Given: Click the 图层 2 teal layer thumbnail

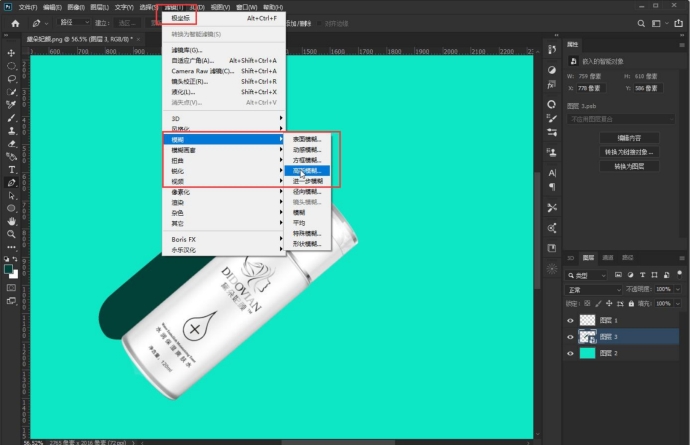Looking at the screenshot, I should point(587,353).
